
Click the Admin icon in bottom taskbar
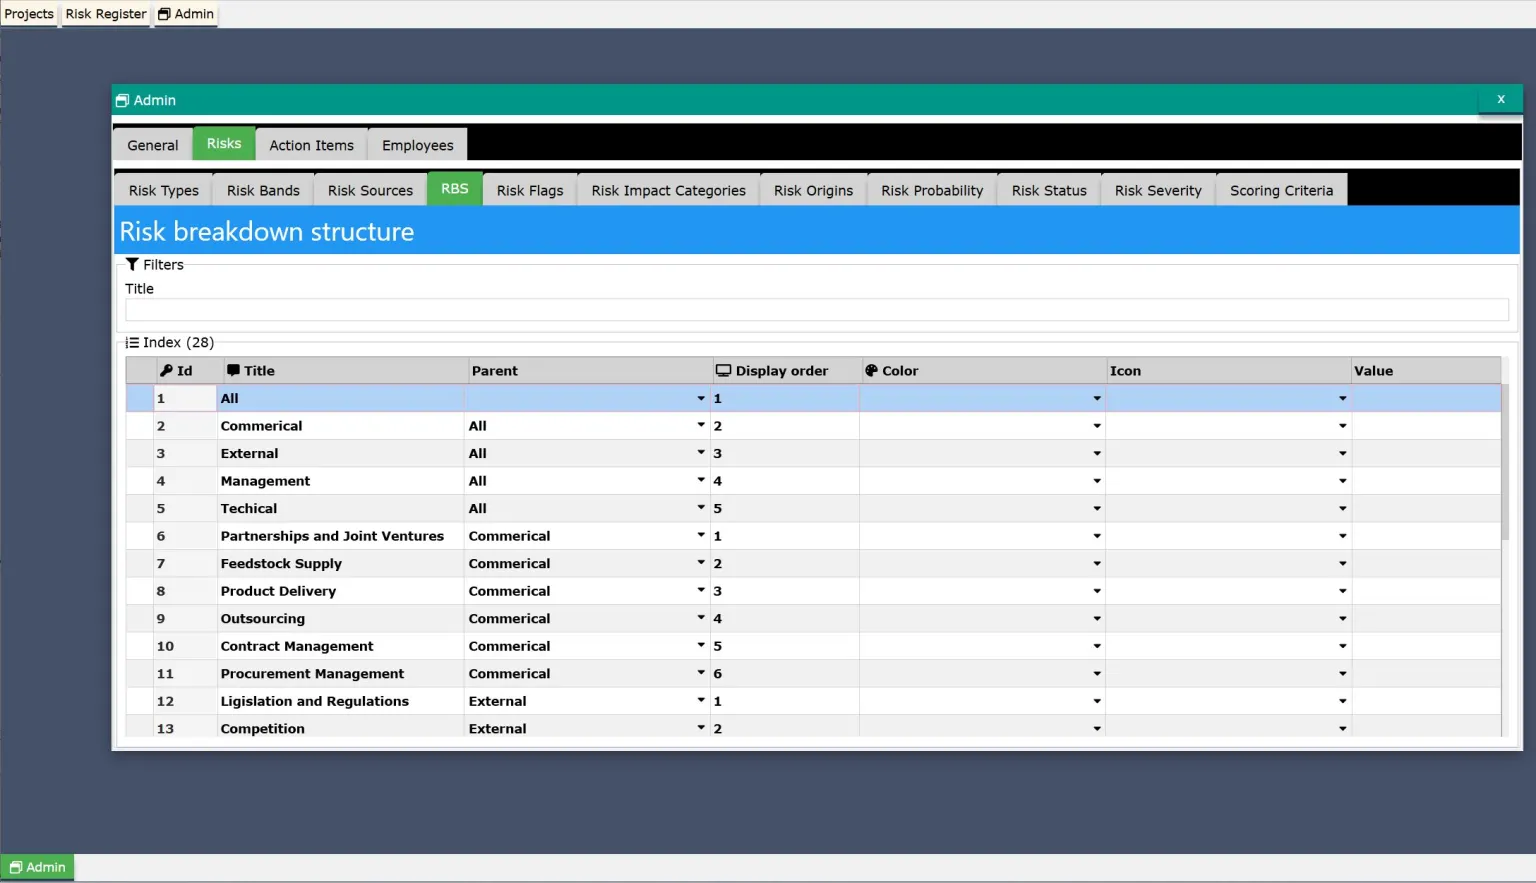pos(15,868)
